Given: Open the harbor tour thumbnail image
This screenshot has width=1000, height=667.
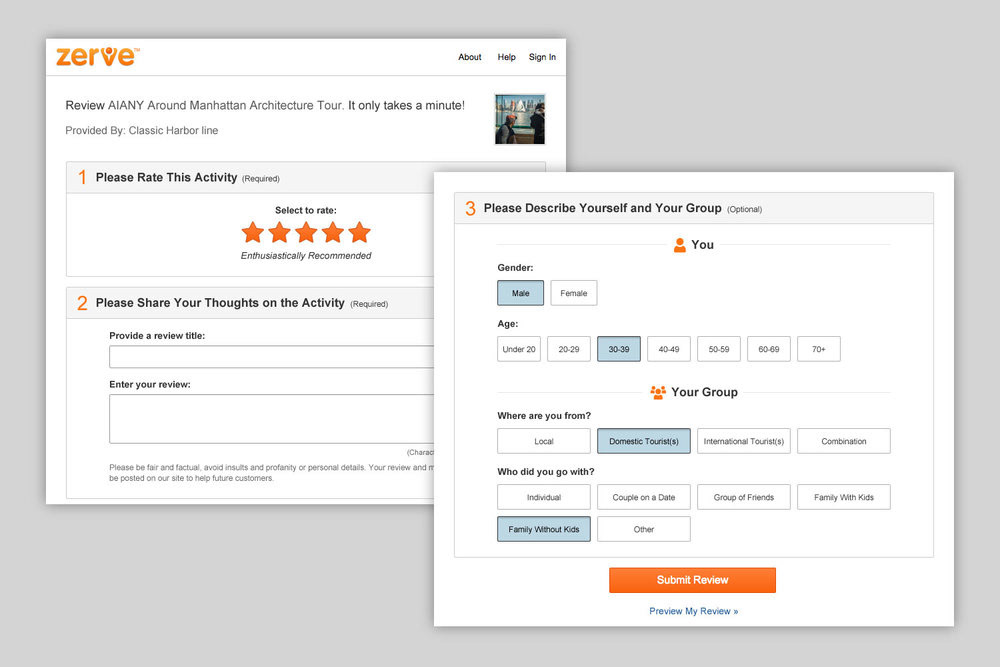Looking at the screenshot, I should [x=520, y=119].
